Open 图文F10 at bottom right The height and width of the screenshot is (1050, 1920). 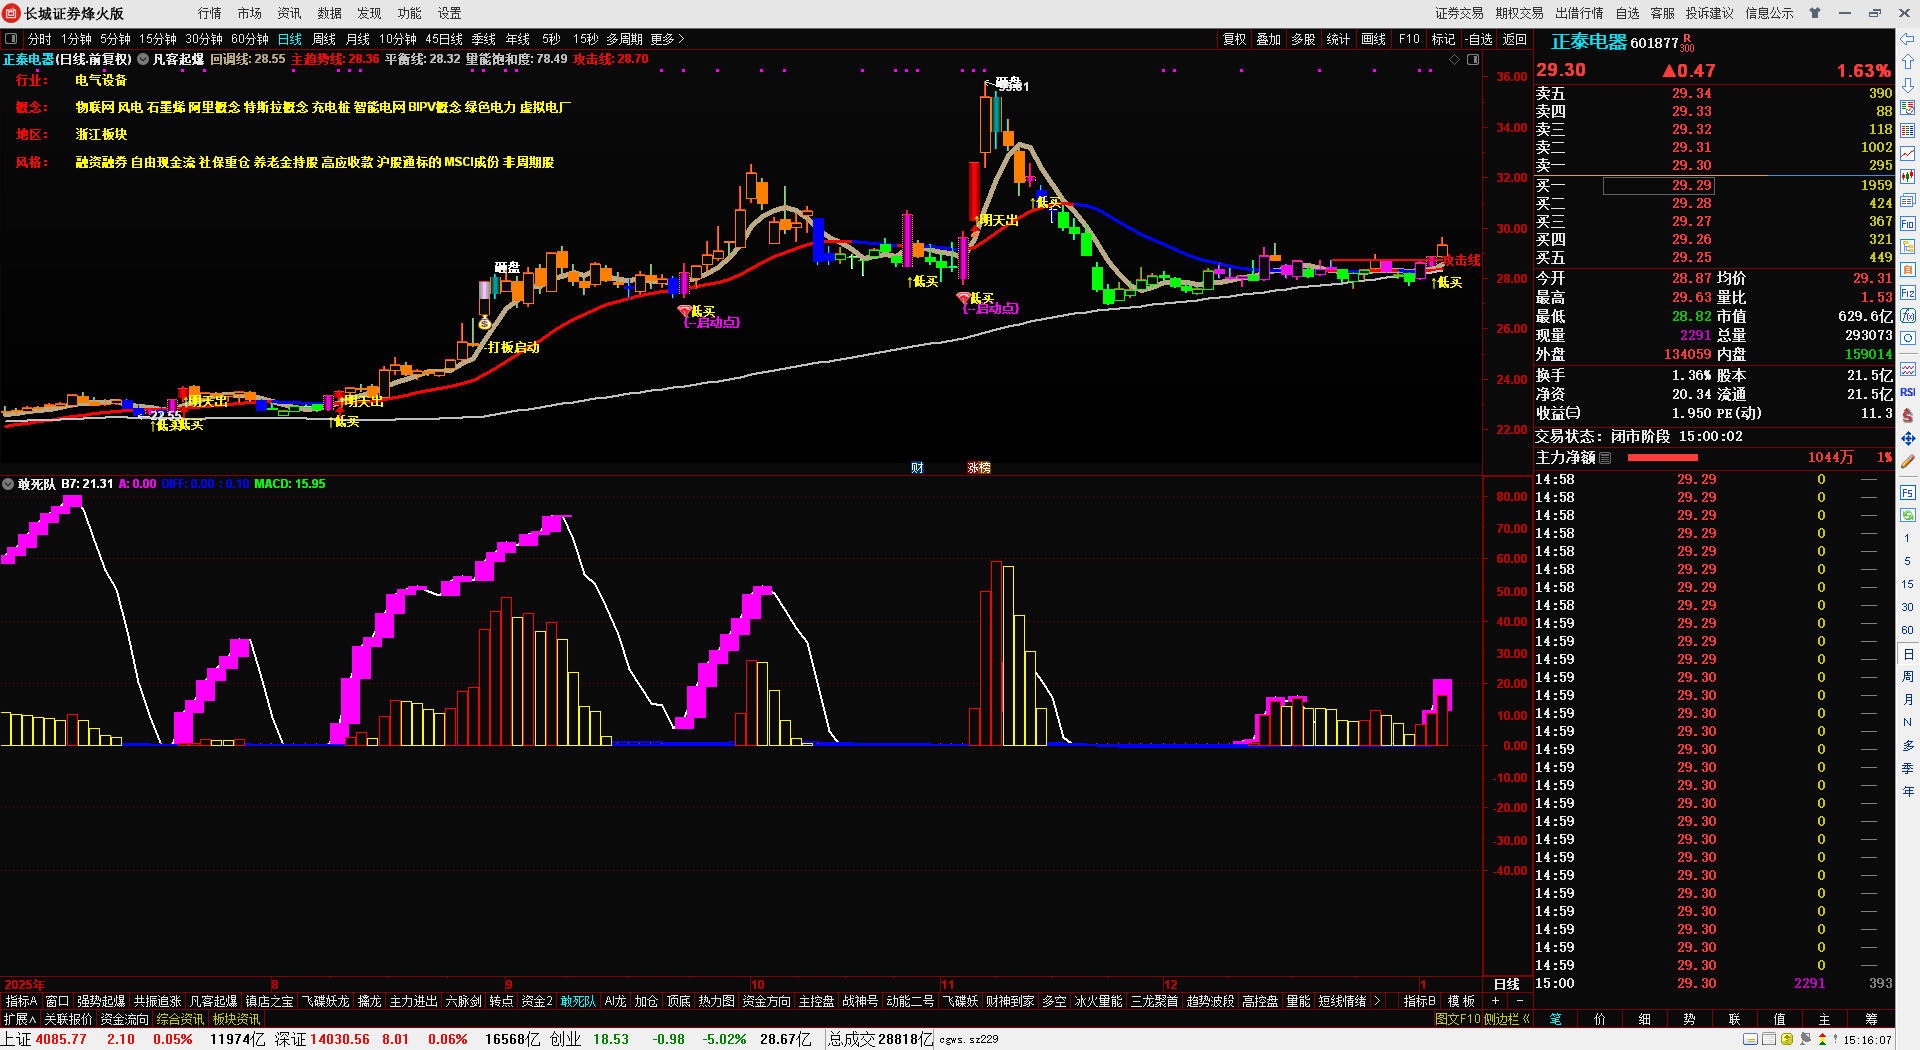tap(1457, 1019)
